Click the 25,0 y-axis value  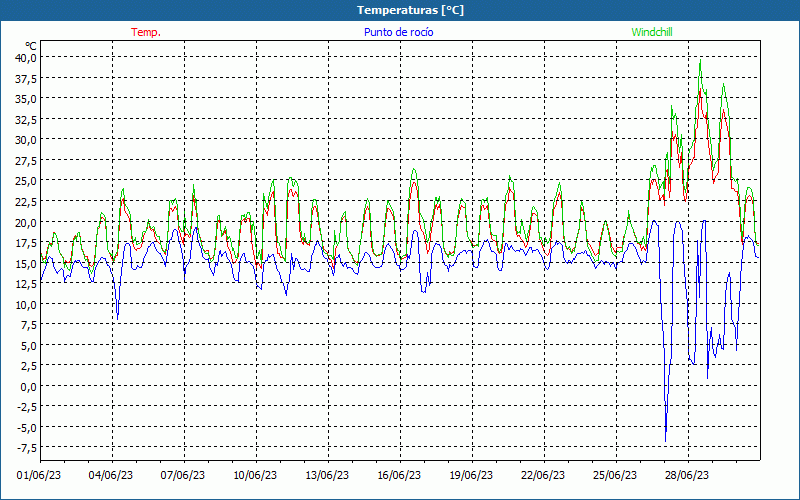point(26,181)
